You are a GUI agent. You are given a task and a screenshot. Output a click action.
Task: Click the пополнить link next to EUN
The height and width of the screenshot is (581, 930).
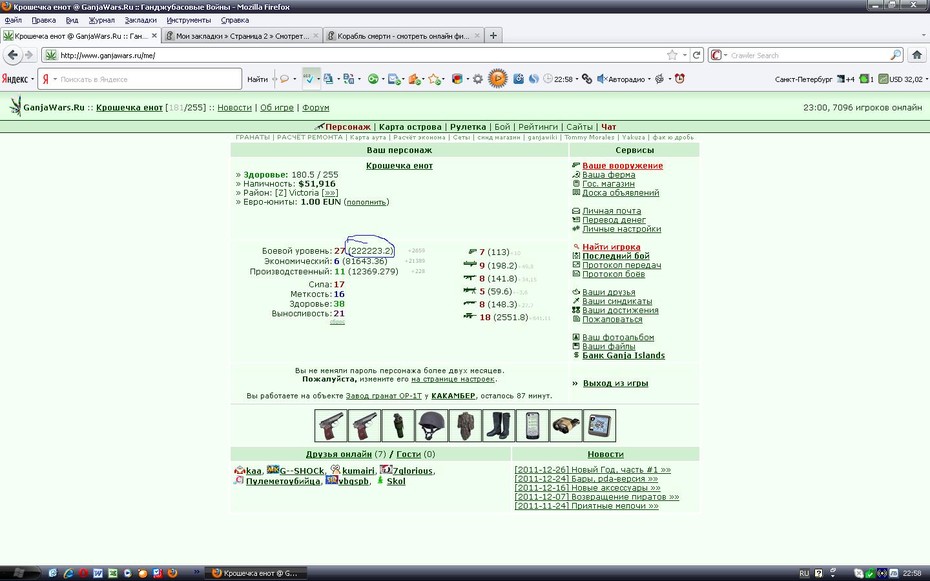click(366, 202)
